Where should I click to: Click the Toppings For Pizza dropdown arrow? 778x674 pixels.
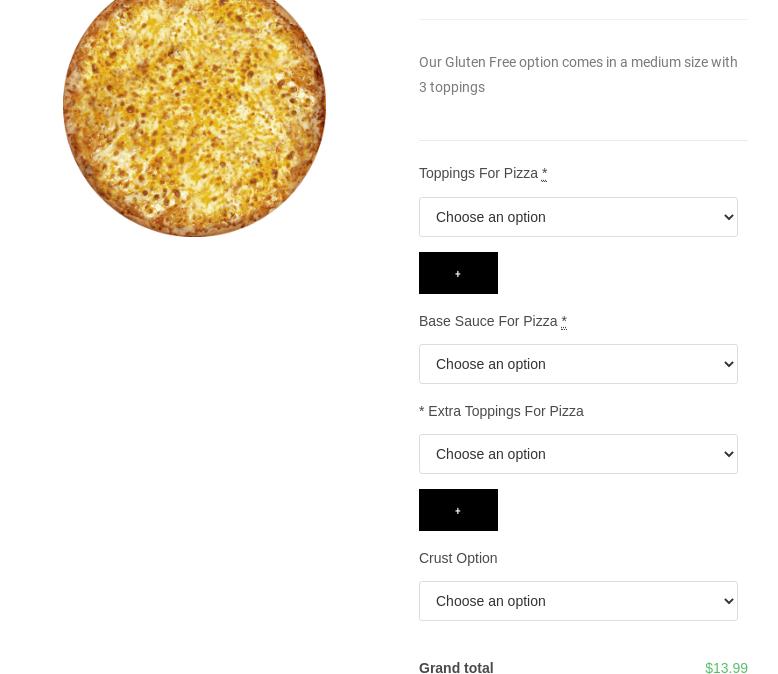(727, 217)
